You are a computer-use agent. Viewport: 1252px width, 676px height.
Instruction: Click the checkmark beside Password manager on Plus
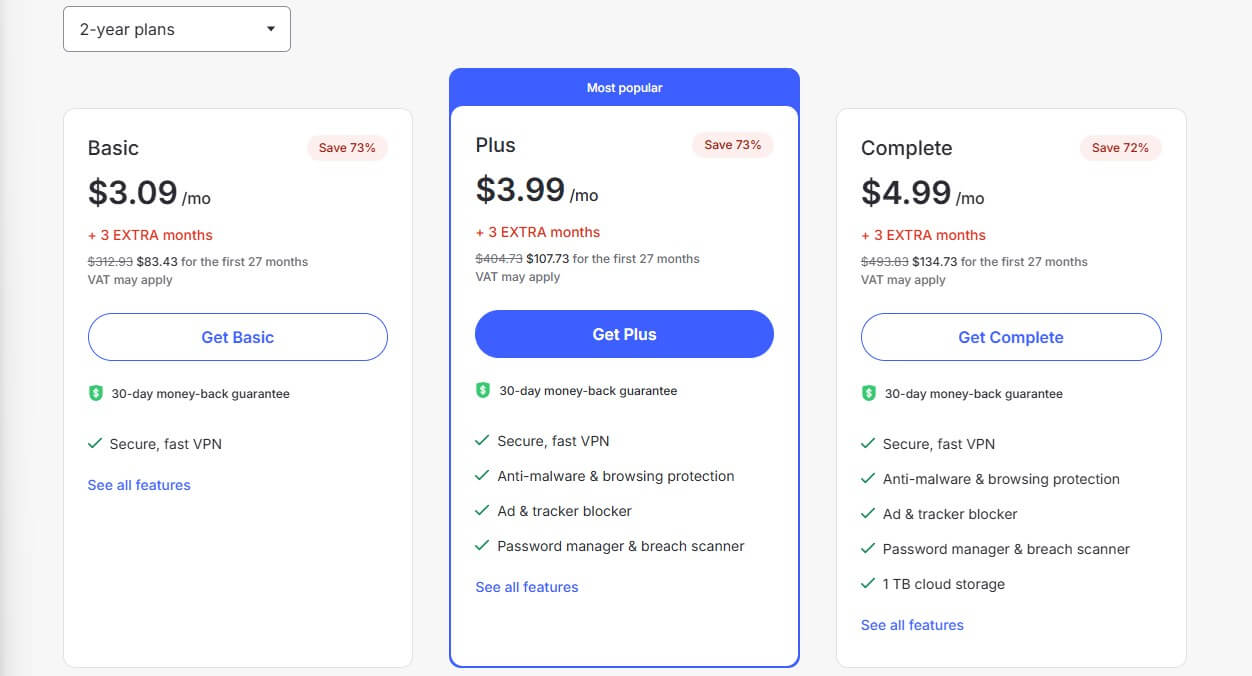tap(481, 546)
